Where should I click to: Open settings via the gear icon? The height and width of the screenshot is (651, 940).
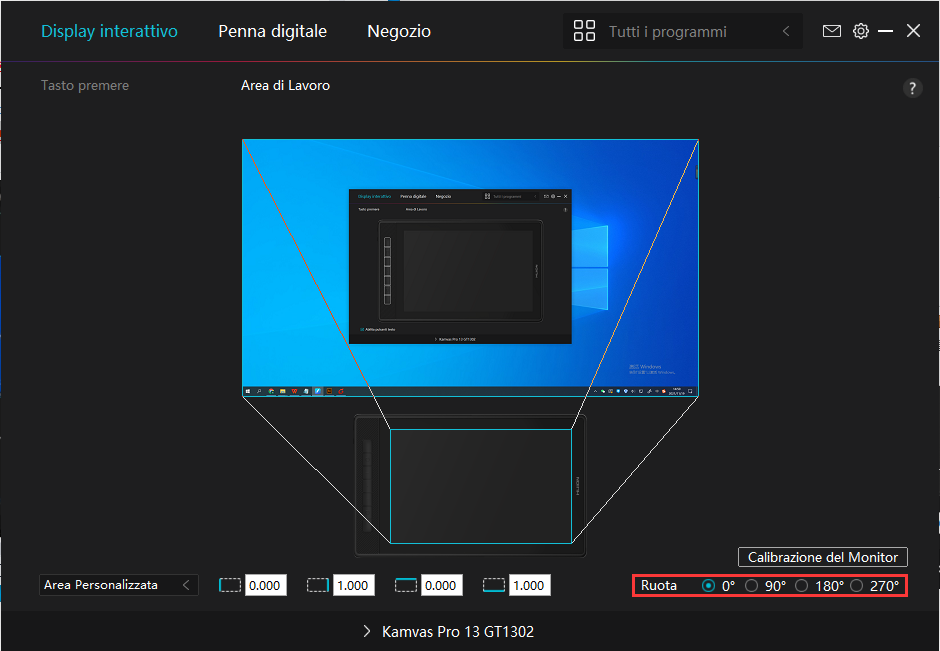(860, 31)
